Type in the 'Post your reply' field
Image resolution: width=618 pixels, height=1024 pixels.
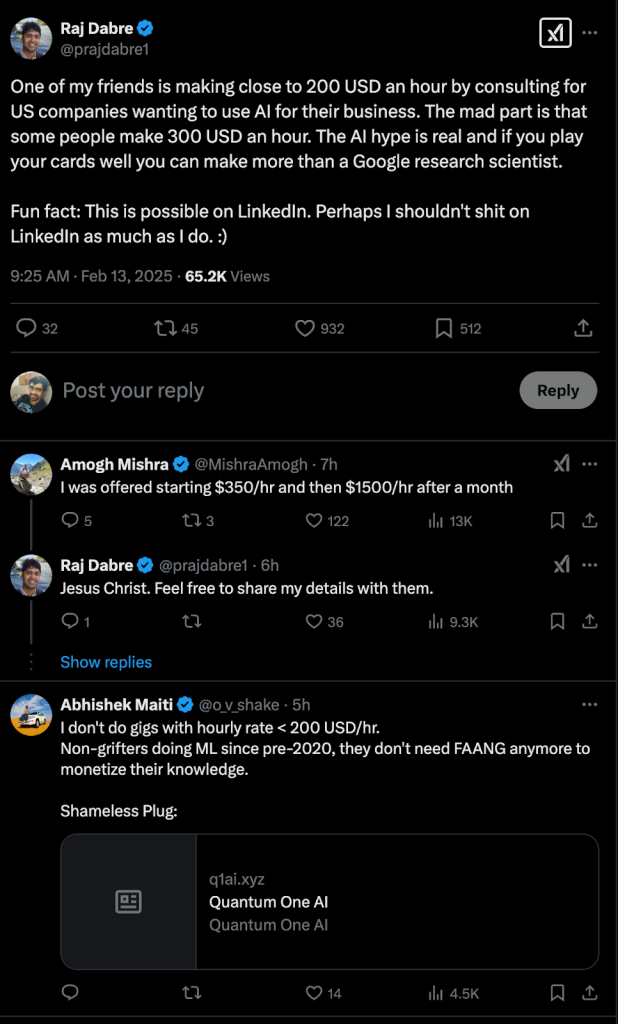280,391
